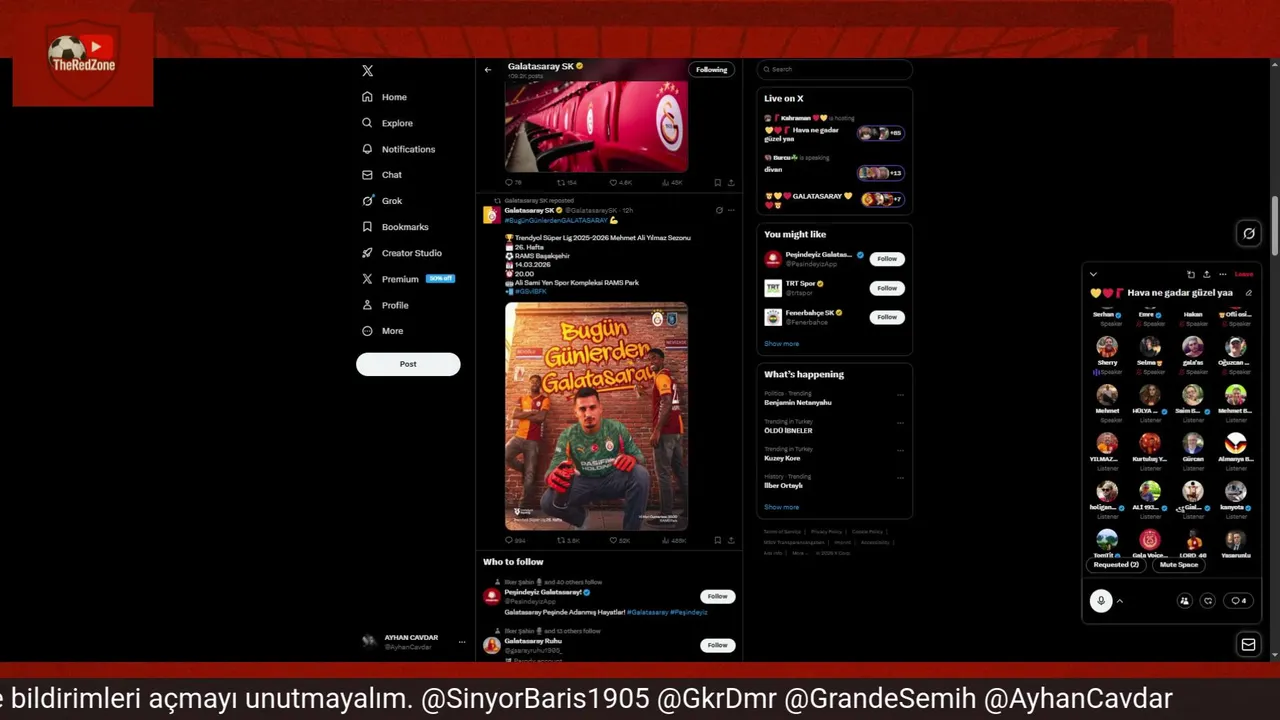Follow Peşindeyiz Galatasaray in Who to follow
The width and height of the screenshot is (1280, 720).
(718, 596)
